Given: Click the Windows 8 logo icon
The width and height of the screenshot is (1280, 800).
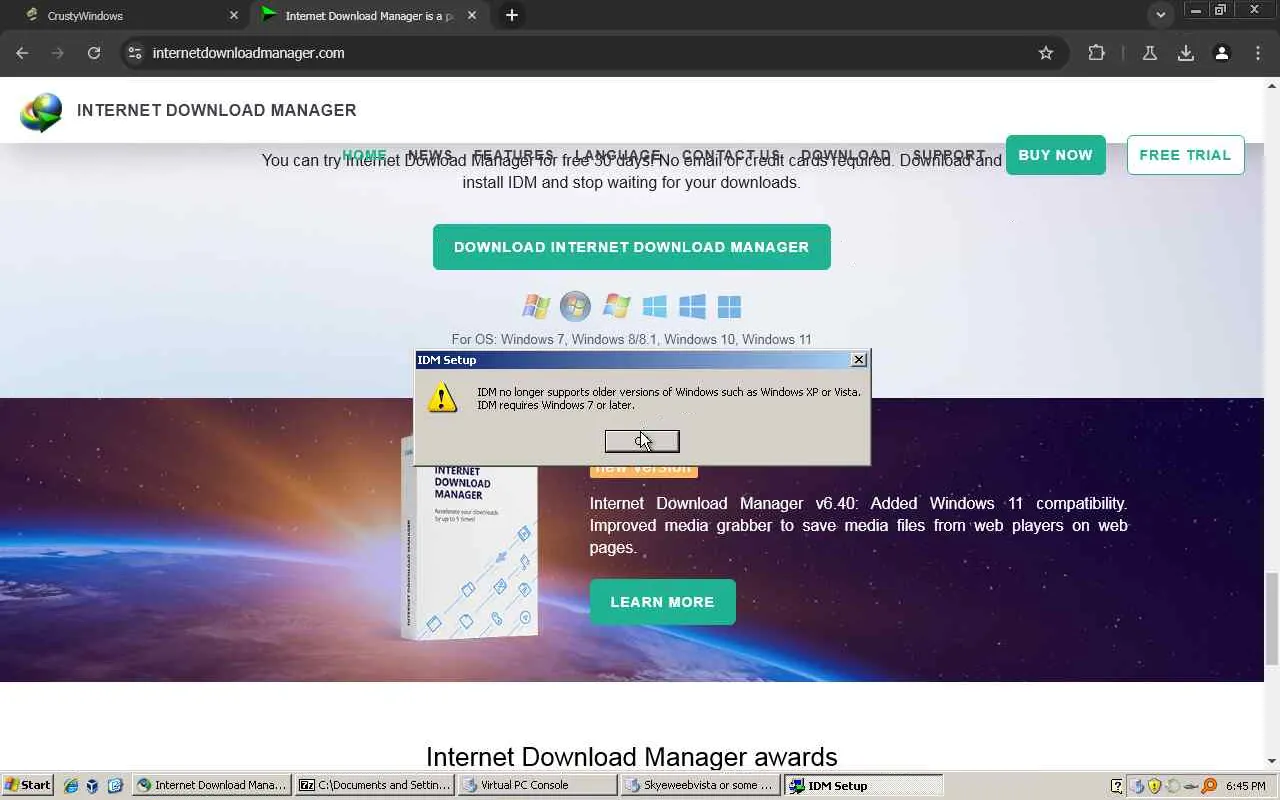Looking at the screenshot, I should [654, 306].
